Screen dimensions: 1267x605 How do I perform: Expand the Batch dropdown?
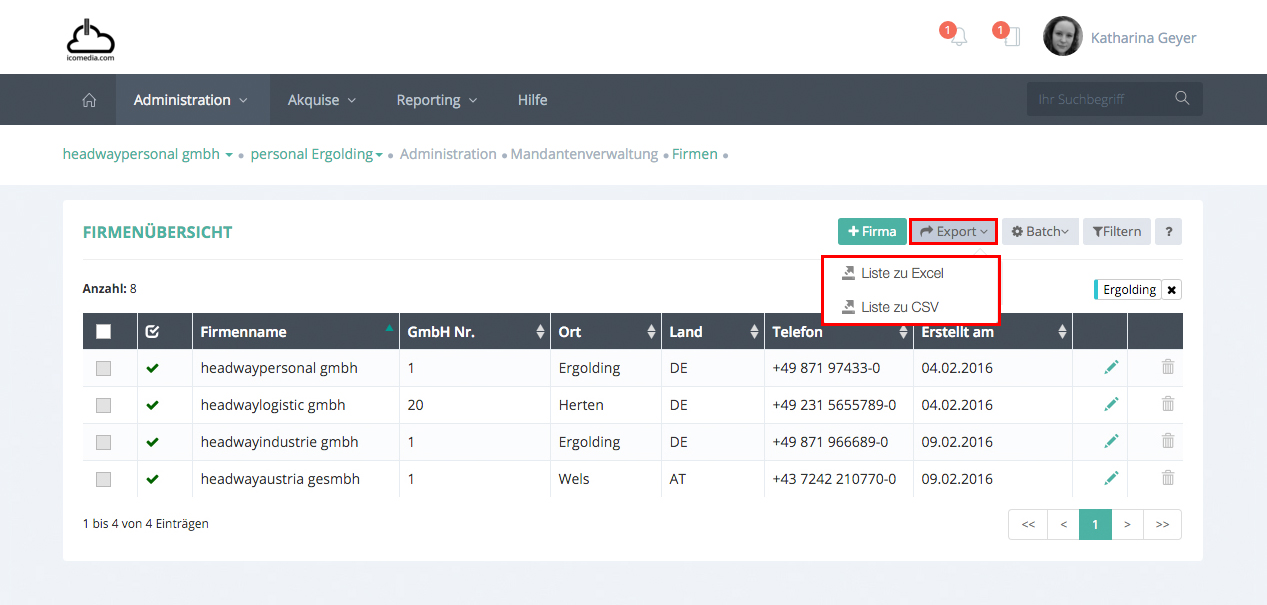coord(1040,232)
